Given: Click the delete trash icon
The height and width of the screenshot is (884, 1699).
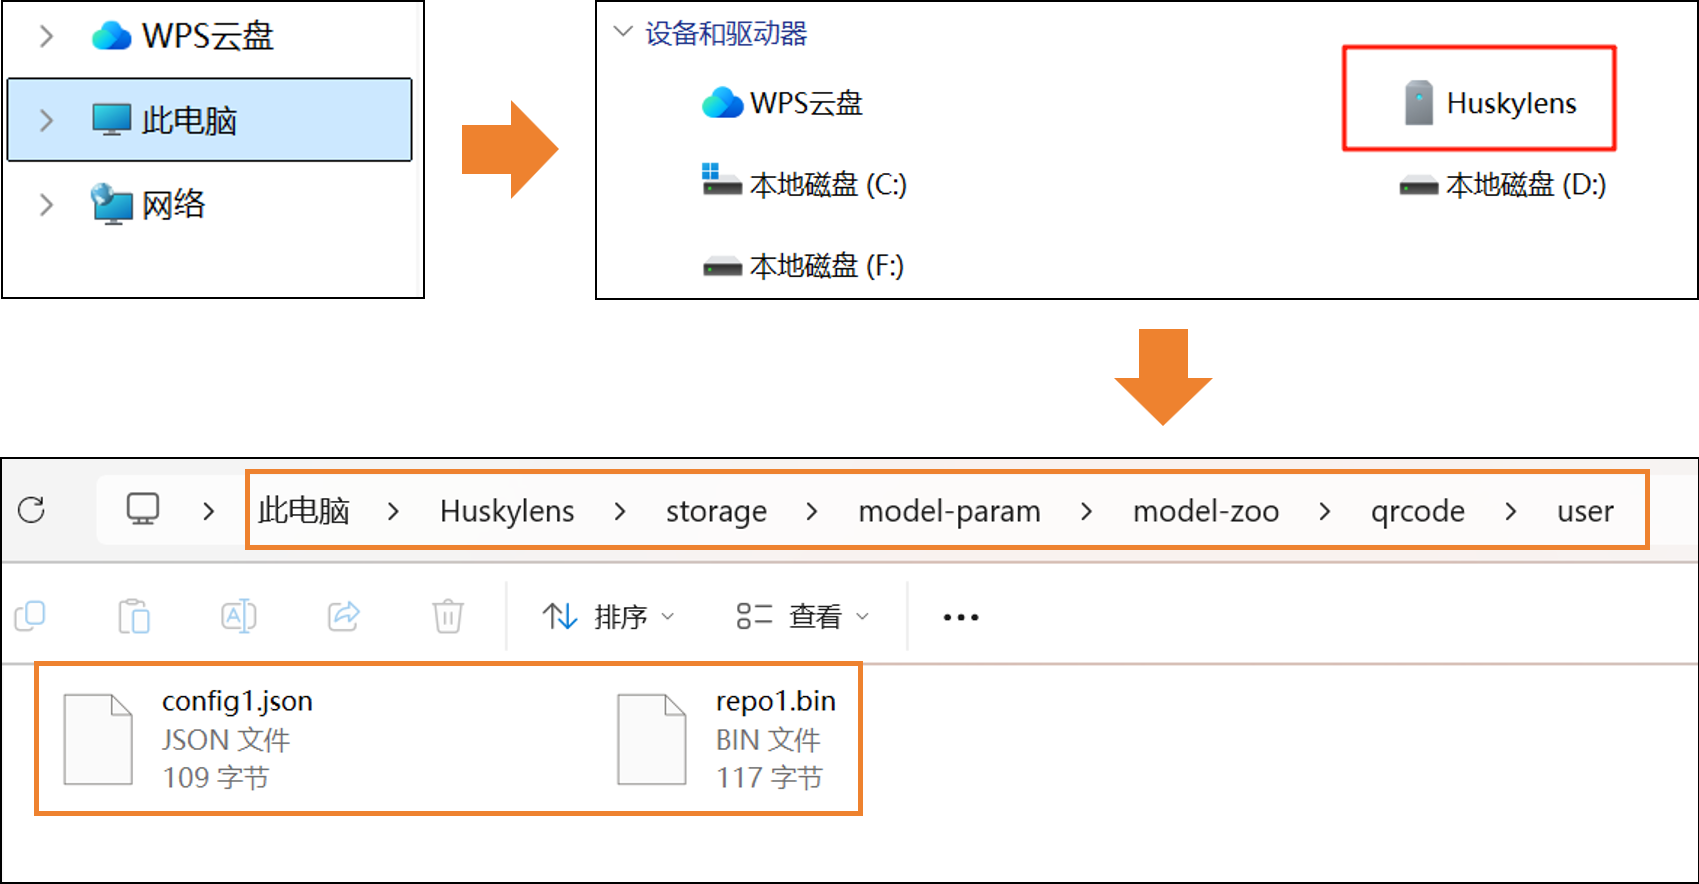Looking at the screenshot, I should click(448, 616).
